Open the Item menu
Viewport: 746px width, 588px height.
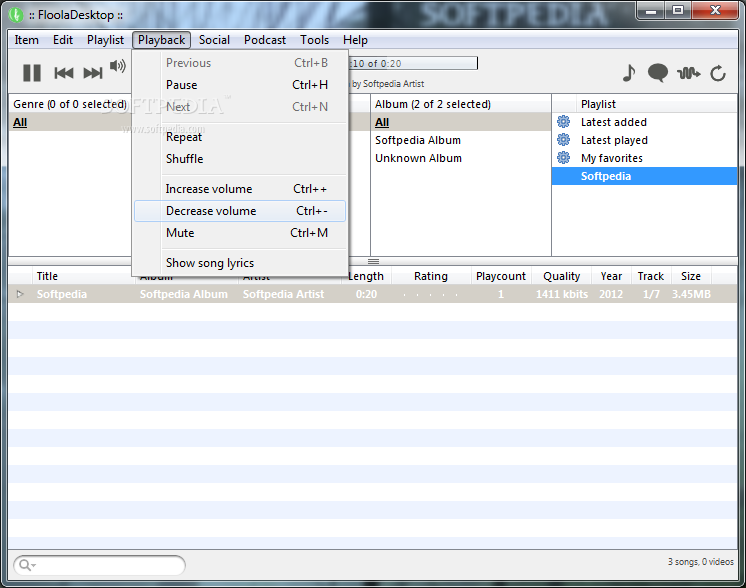[x=27, y=40]
